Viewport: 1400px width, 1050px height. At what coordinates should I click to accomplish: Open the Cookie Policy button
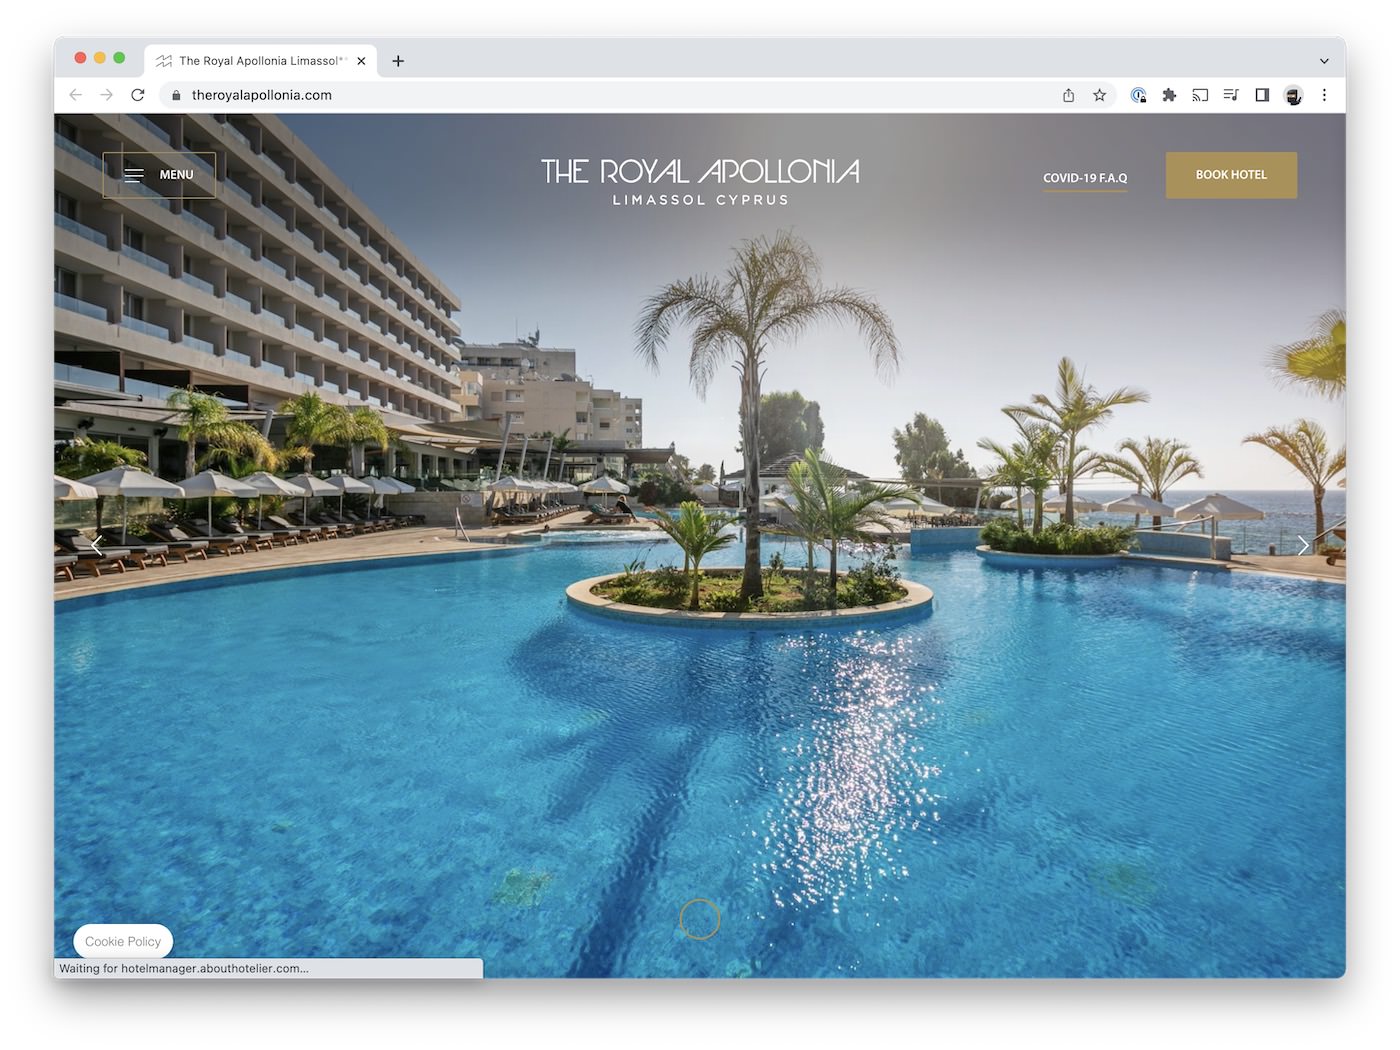tap(123, 941)
